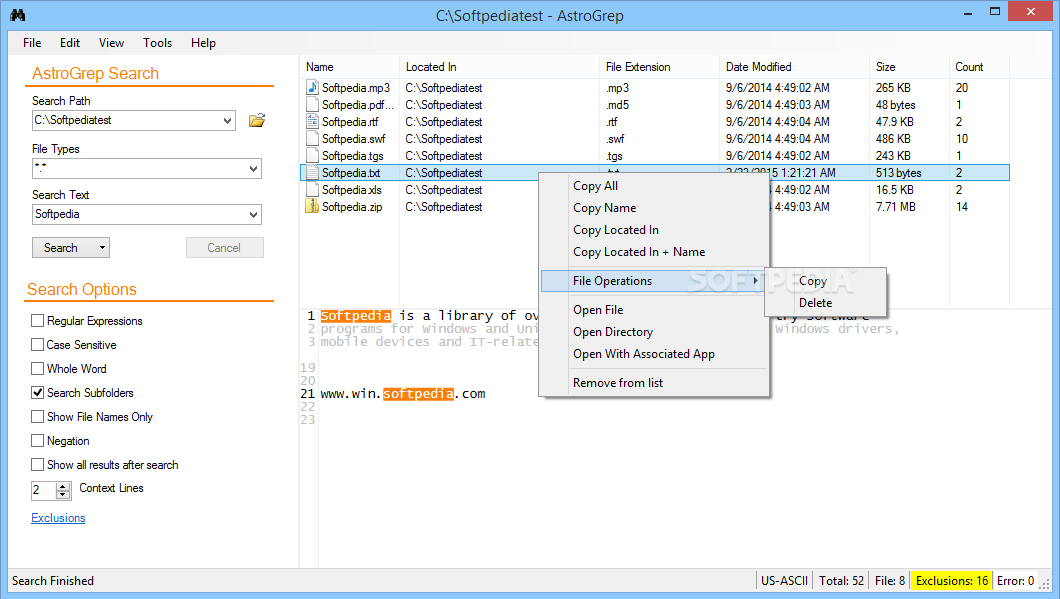Click the Softpedia.mp3 music file icon

point(312,87)
